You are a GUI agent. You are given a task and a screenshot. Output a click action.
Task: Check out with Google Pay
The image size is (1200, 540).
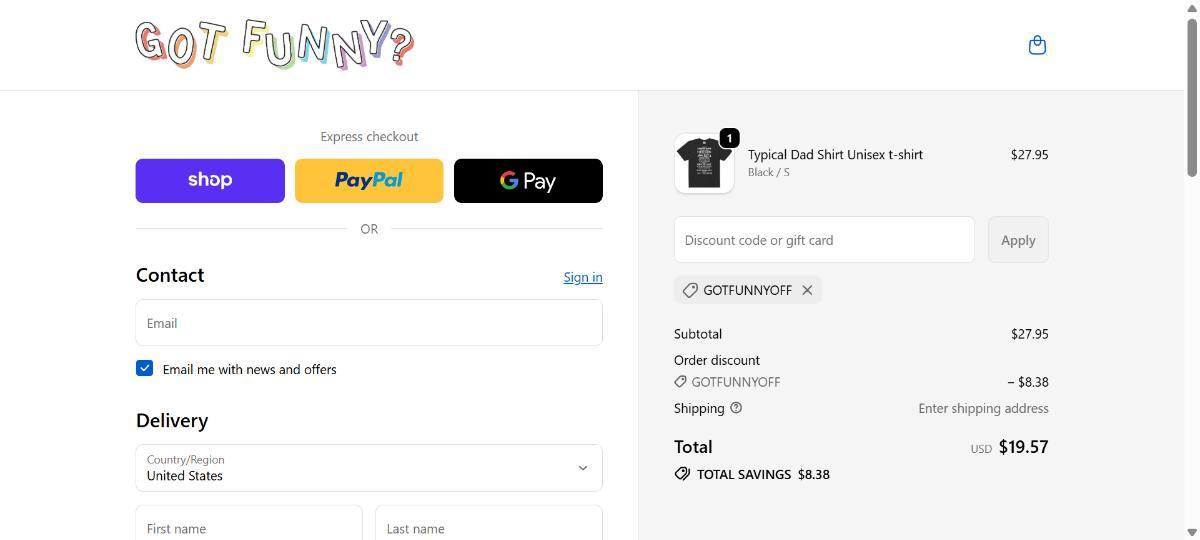tap(528, 181)
